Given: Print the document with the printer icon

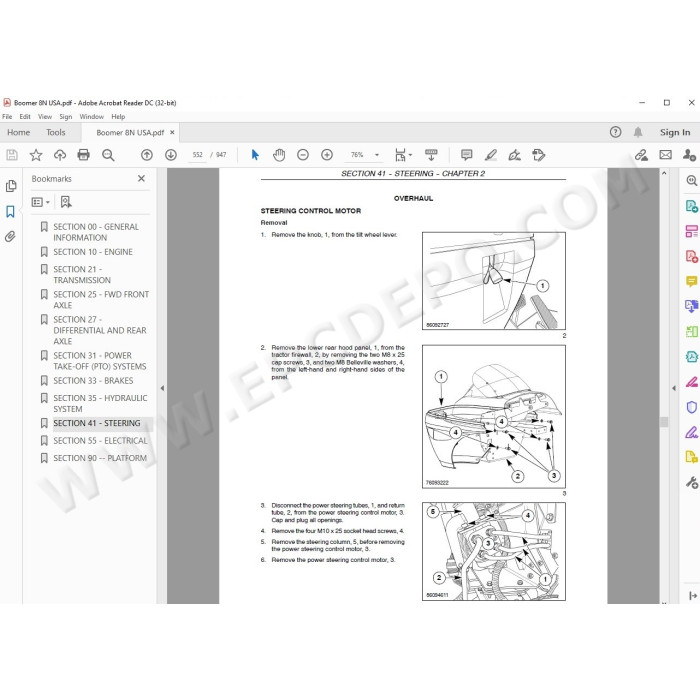Looking at the screenshot, I should (x=83, y=155).
